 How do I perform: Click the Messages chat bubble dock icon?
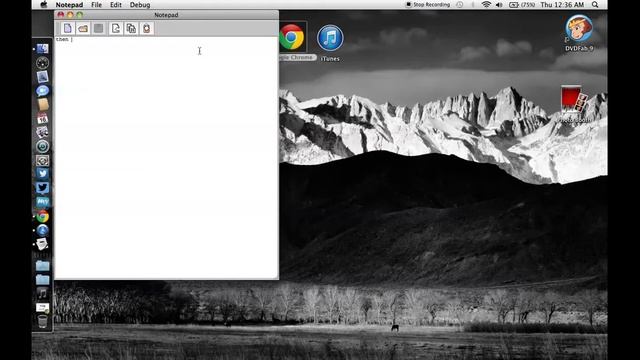click(x=42, y=91)
